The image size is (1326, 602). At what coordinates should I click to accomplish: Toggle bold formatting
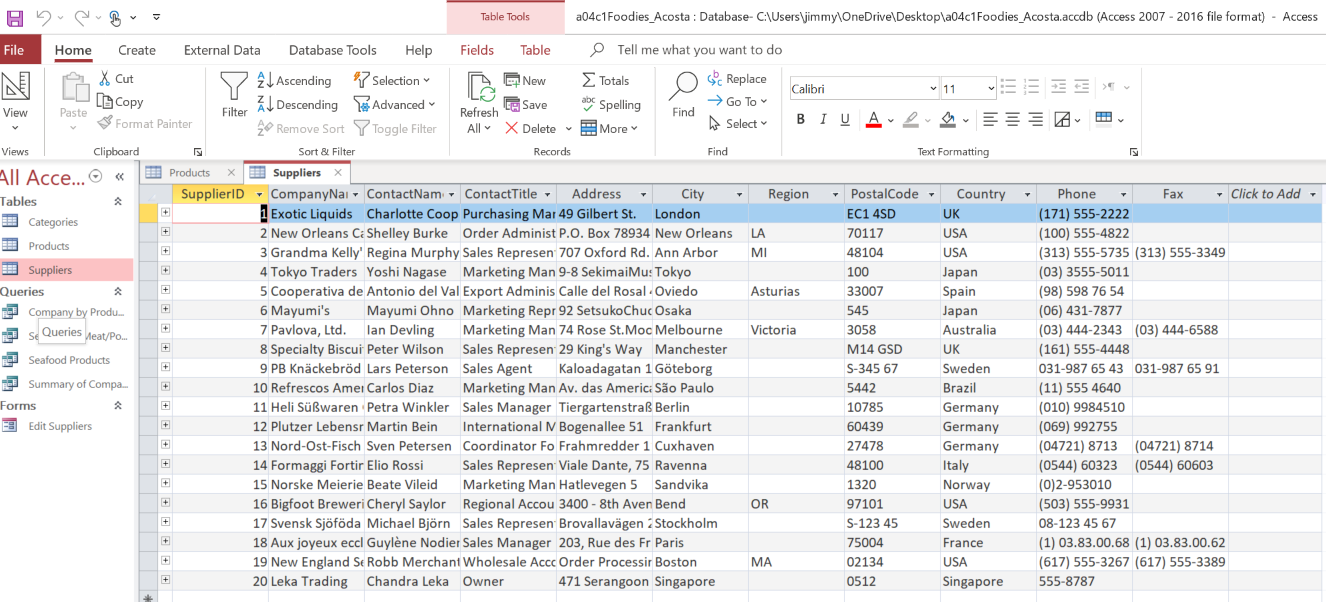(800, 118)
